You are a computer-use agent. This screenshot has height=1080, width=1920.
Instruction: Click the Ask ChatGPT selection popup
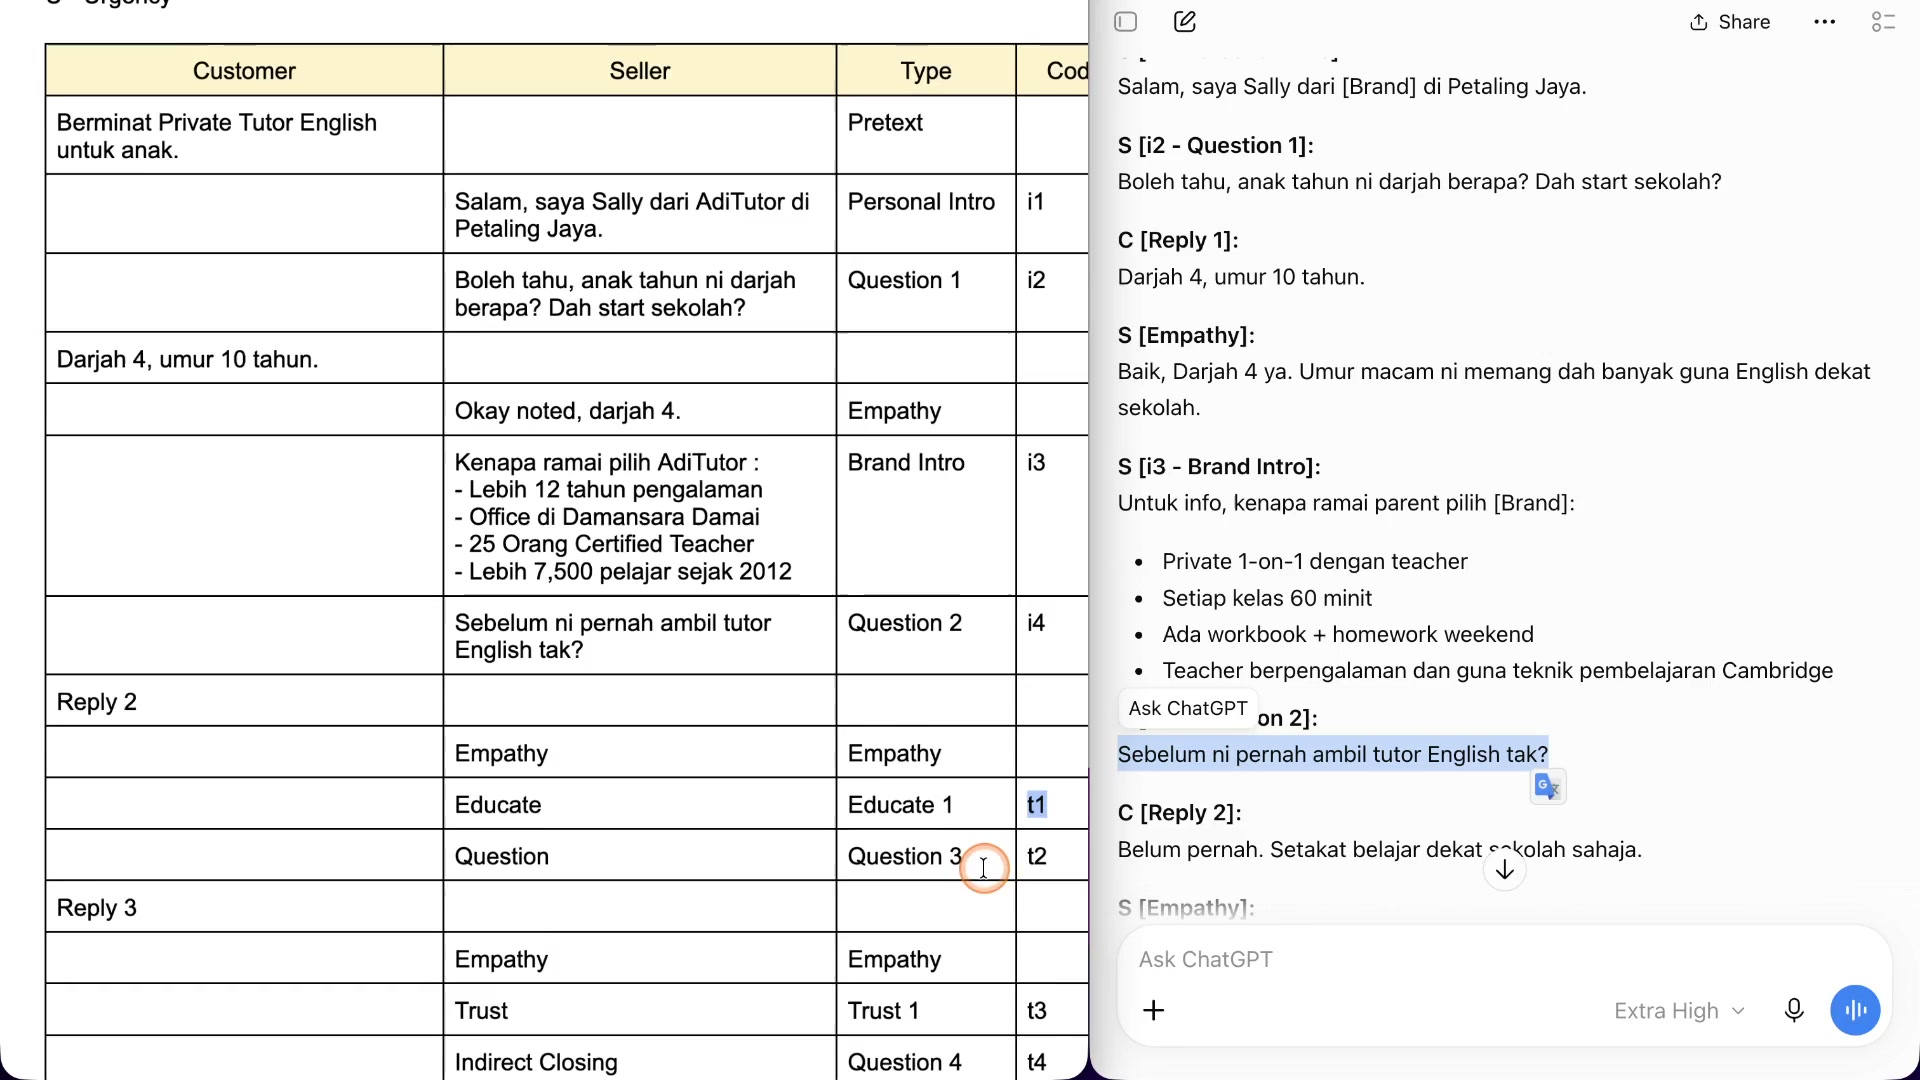pos(1188,709)
